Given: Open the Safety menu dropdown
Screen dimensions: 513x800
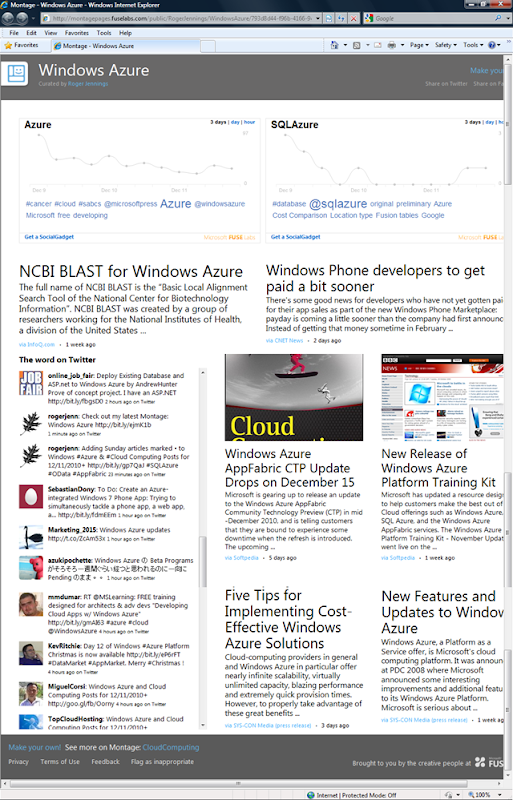Looking at the screenshot, I should [x=446, y=45].
